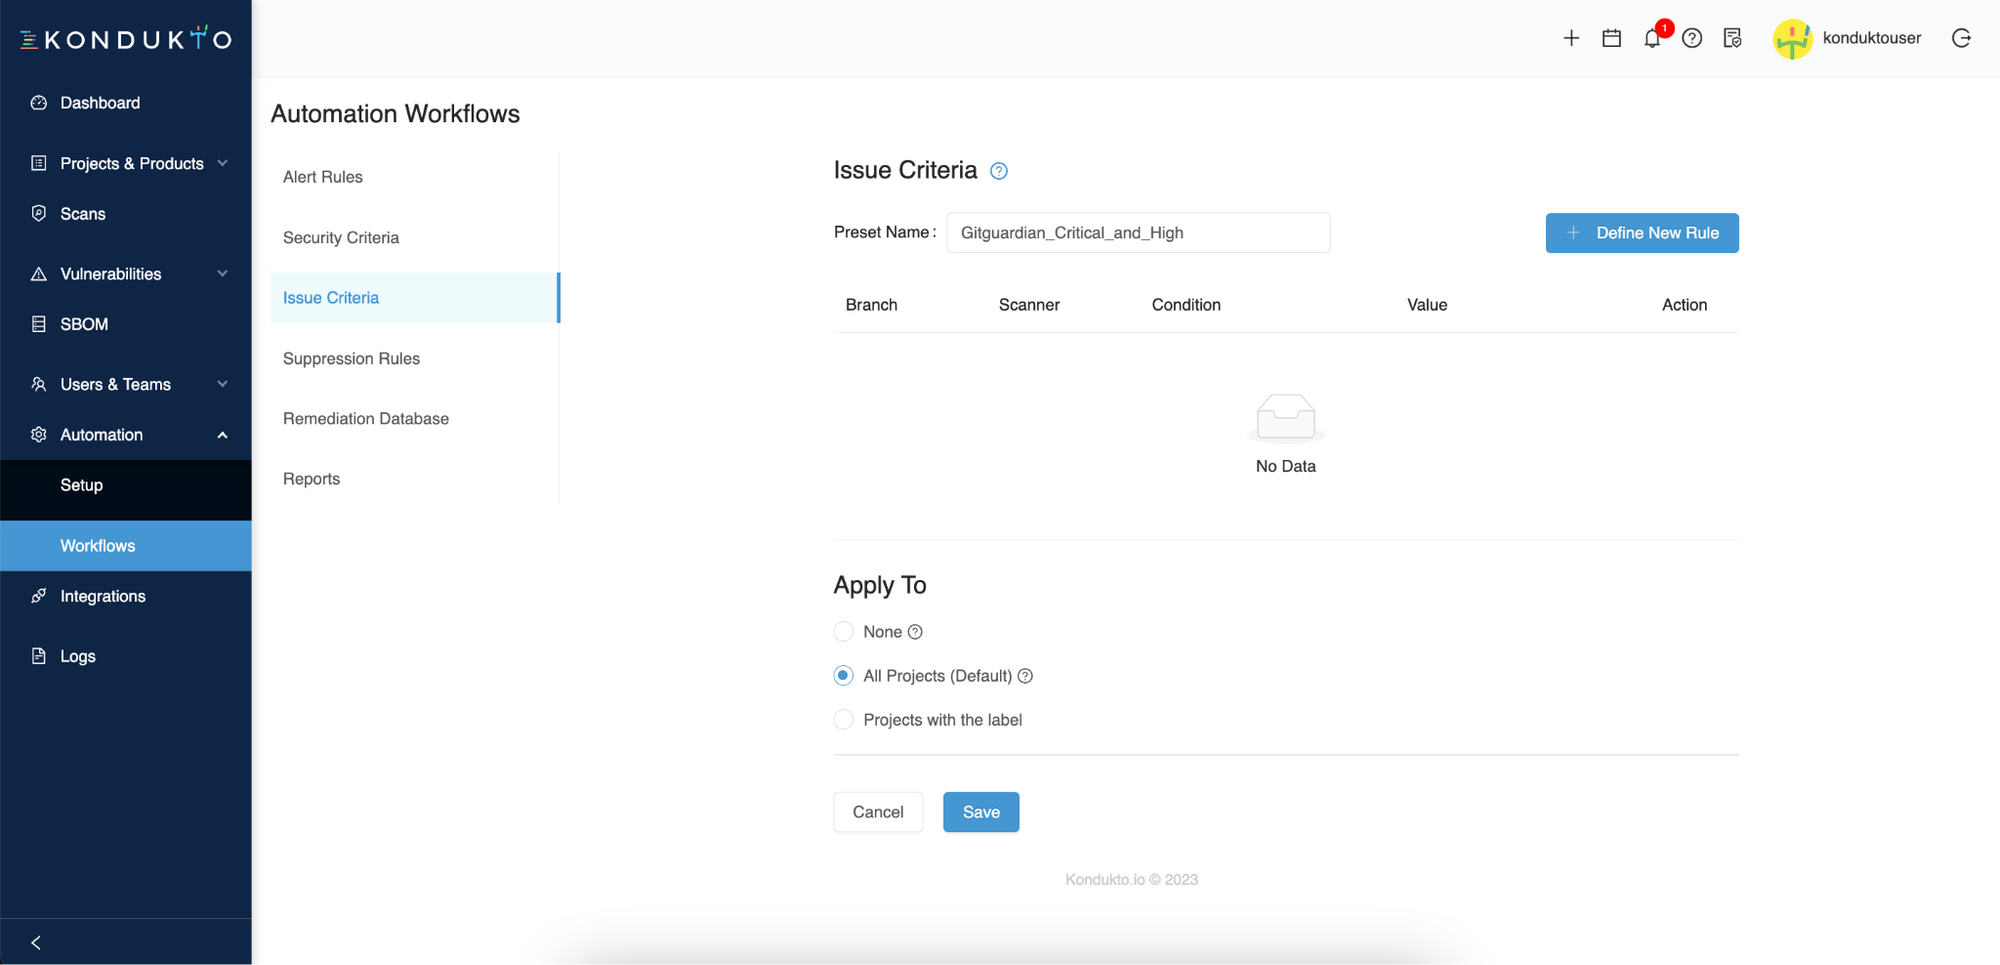Select Projects with the label option
The width and height of the screenshot is (2000, 965).
click(843, 719)
